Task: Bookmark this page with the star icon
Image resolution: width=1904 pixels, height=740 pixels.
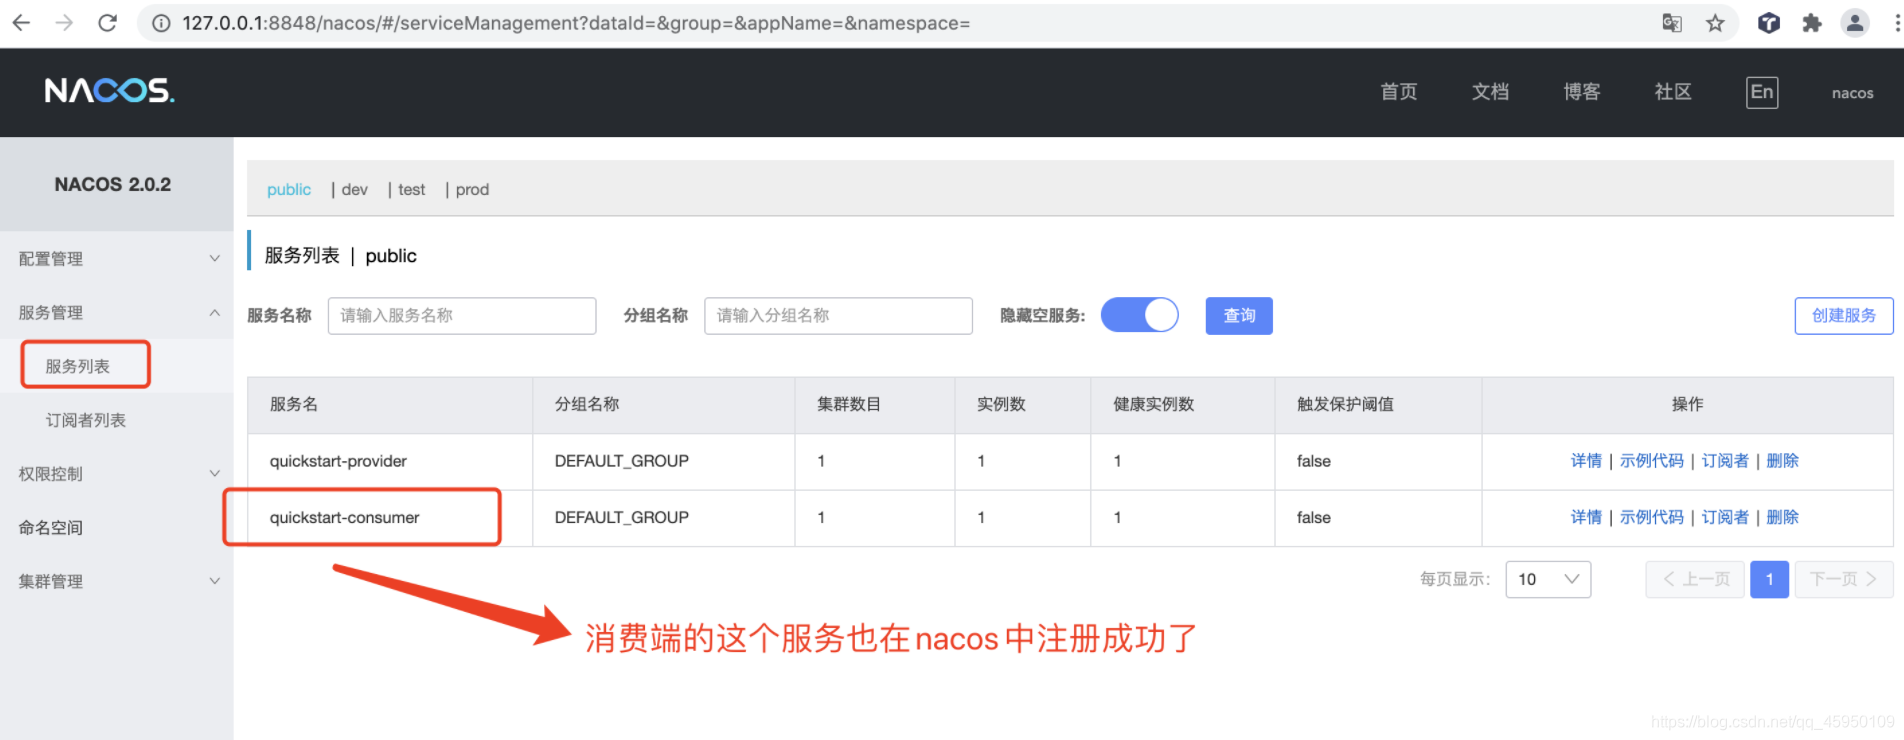Action: (x=1715, y=23)
